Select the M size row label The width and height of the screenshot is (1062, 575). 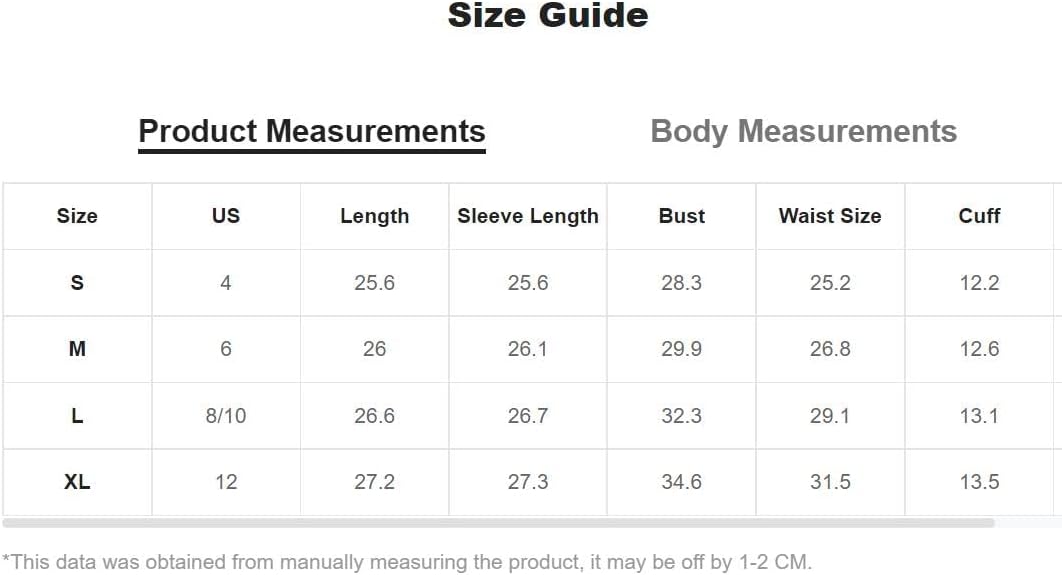pyautogui.click(x=77, y=349)
